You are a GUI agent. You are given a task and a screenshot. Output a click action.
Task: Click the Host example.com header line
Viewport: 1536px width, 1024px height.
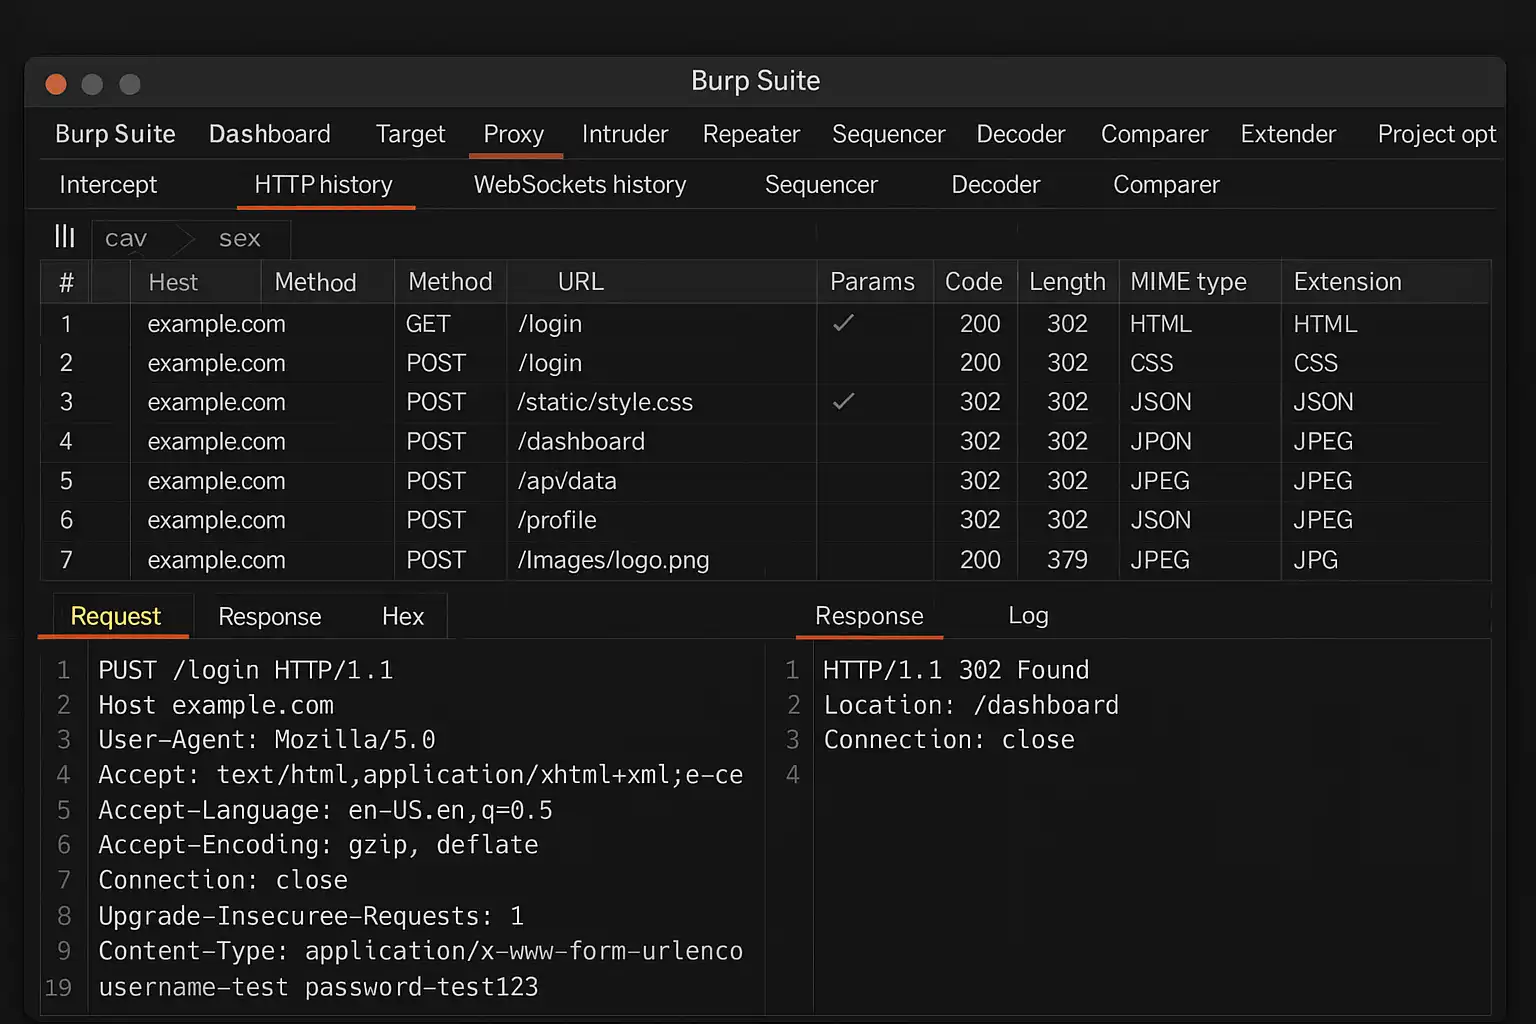click(216, 705)
